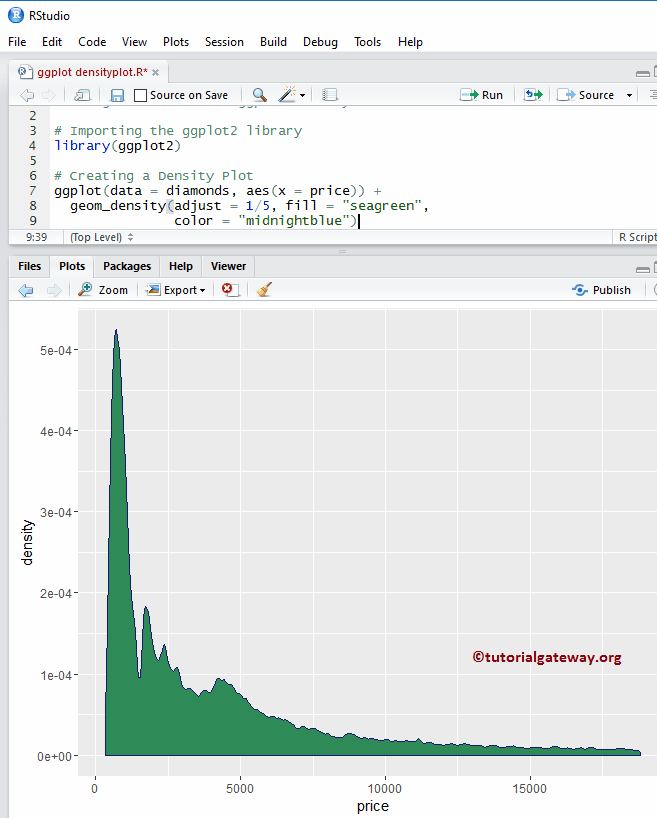Switch to the Packages tab
This screenshot has width=657, height=818.
127,266
